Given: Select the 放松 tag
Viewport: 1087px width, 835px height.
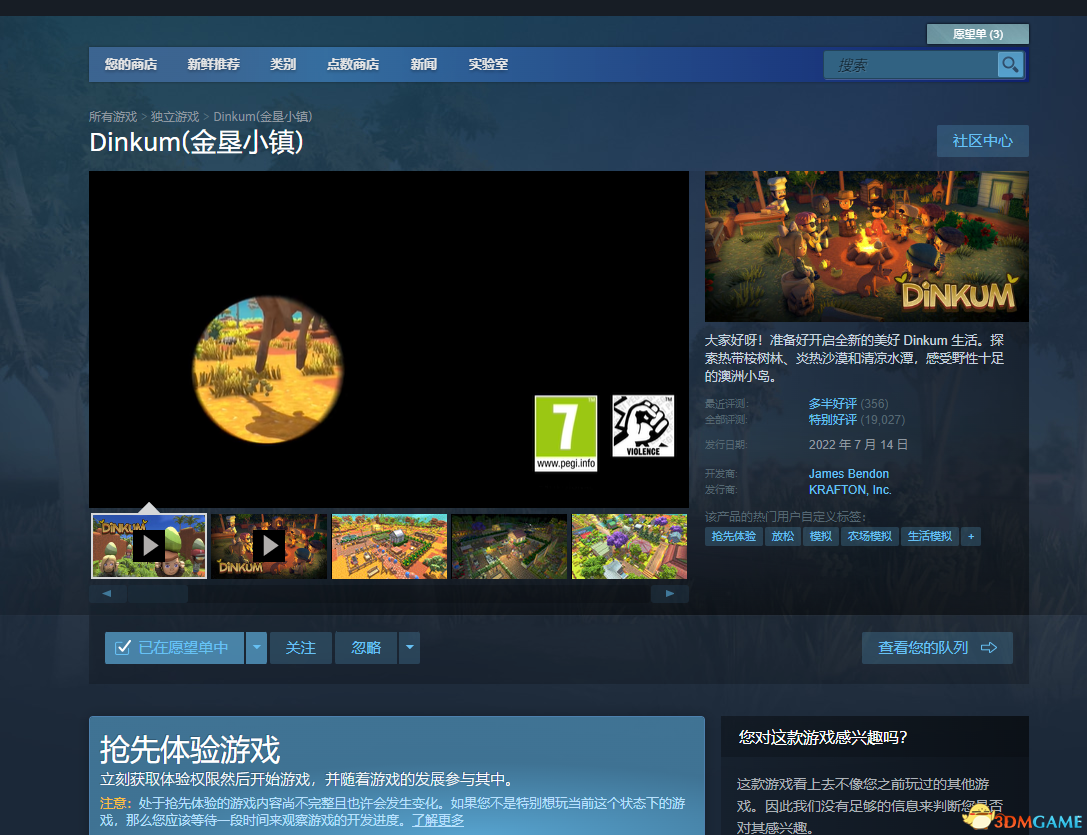Looking at the screenshot, I should [783, 536].
